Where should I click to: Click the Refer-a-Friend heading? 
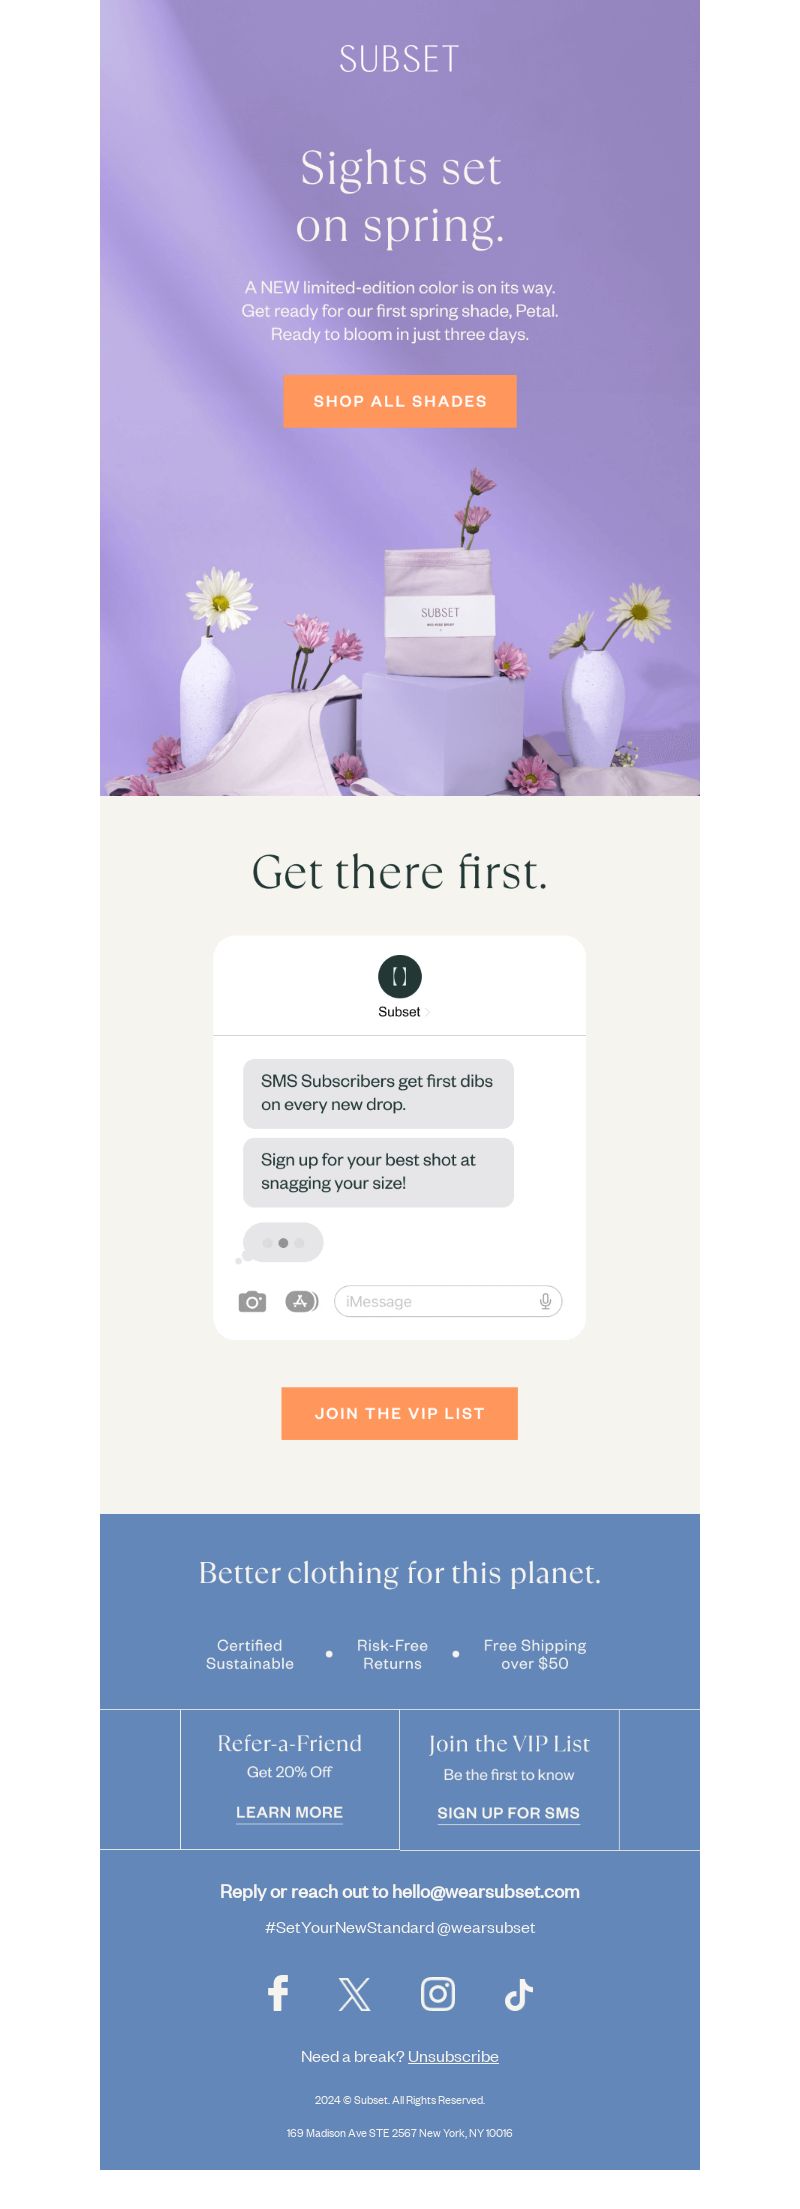pos(290,1743)
